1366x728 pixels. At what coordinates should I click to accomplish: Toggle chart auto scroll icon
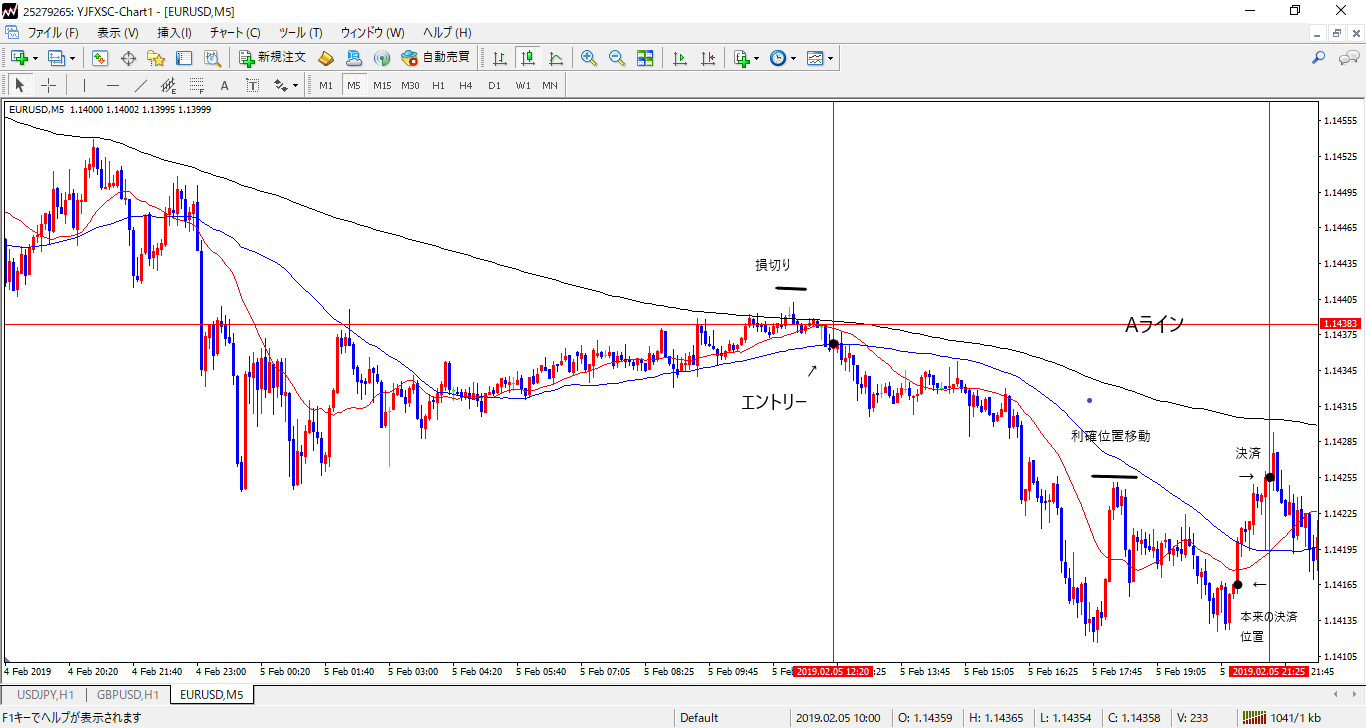680,58
